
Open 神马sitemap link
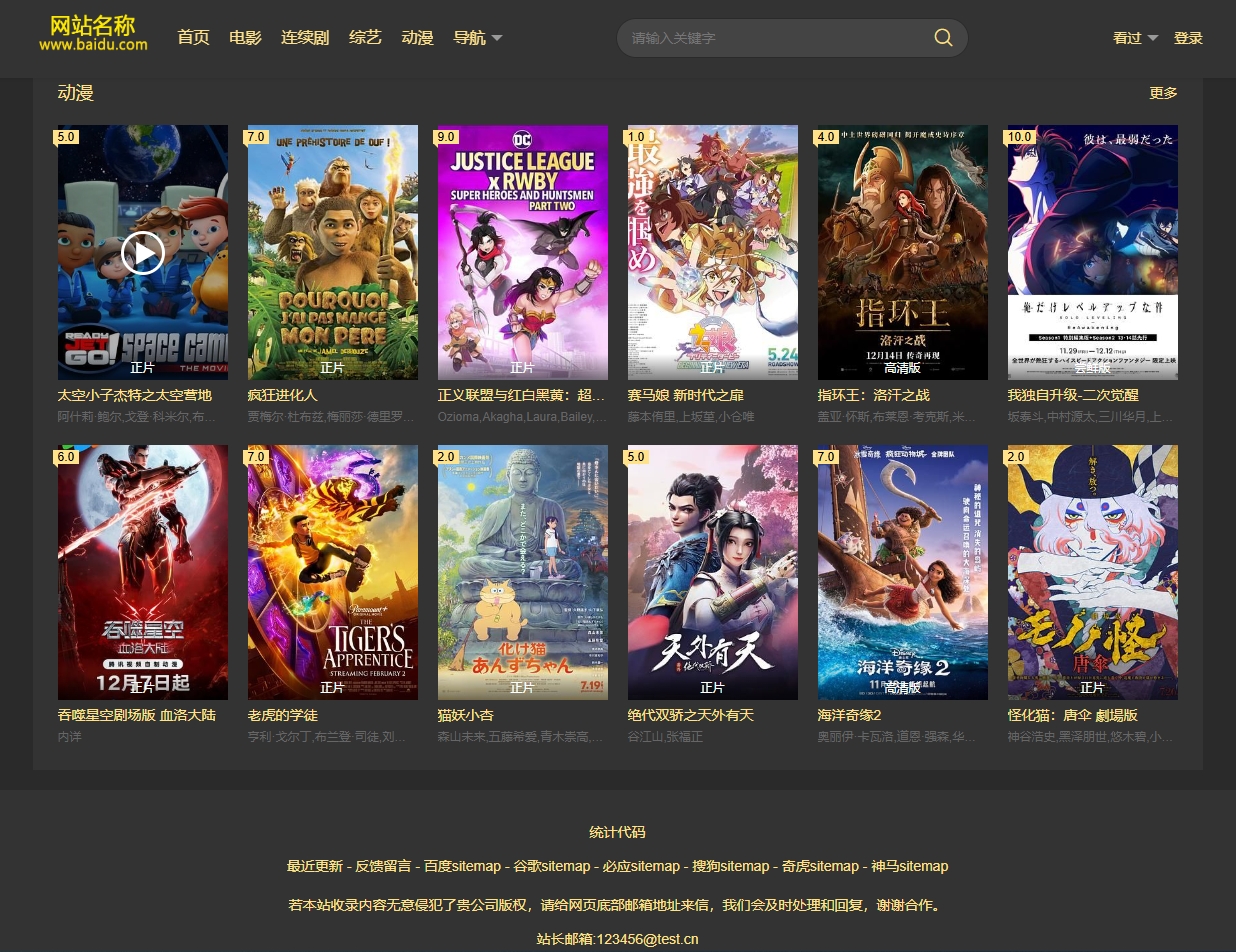(910, 866)
